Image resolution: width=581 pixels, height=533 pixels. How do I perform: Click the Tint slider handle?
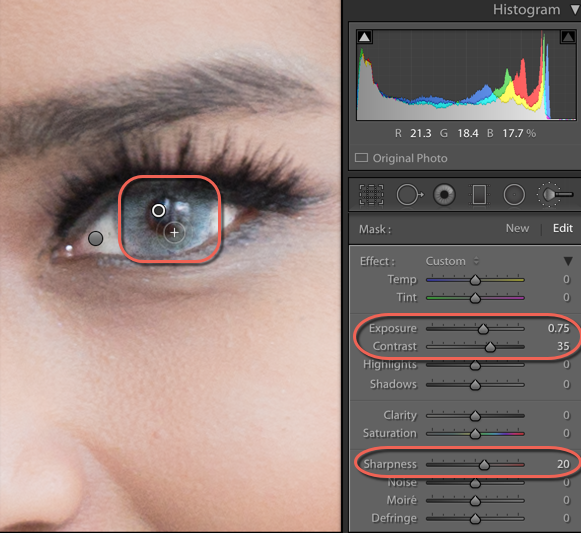tap(475, 298)
